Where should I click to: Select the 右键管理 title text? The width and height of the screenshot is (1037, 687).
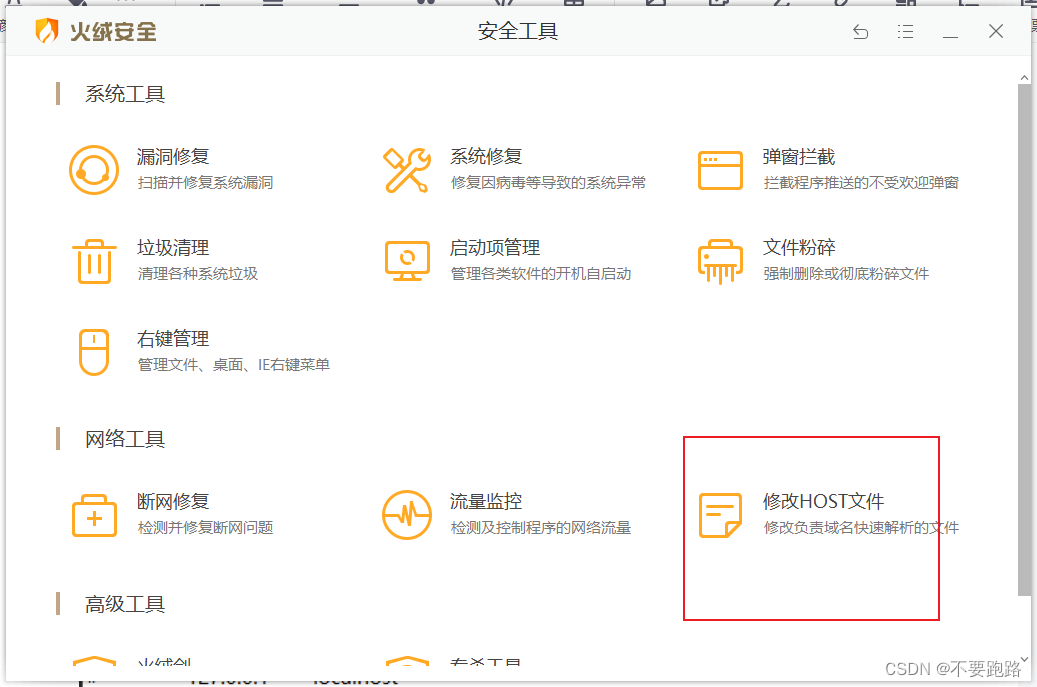(x=173, y=339)
